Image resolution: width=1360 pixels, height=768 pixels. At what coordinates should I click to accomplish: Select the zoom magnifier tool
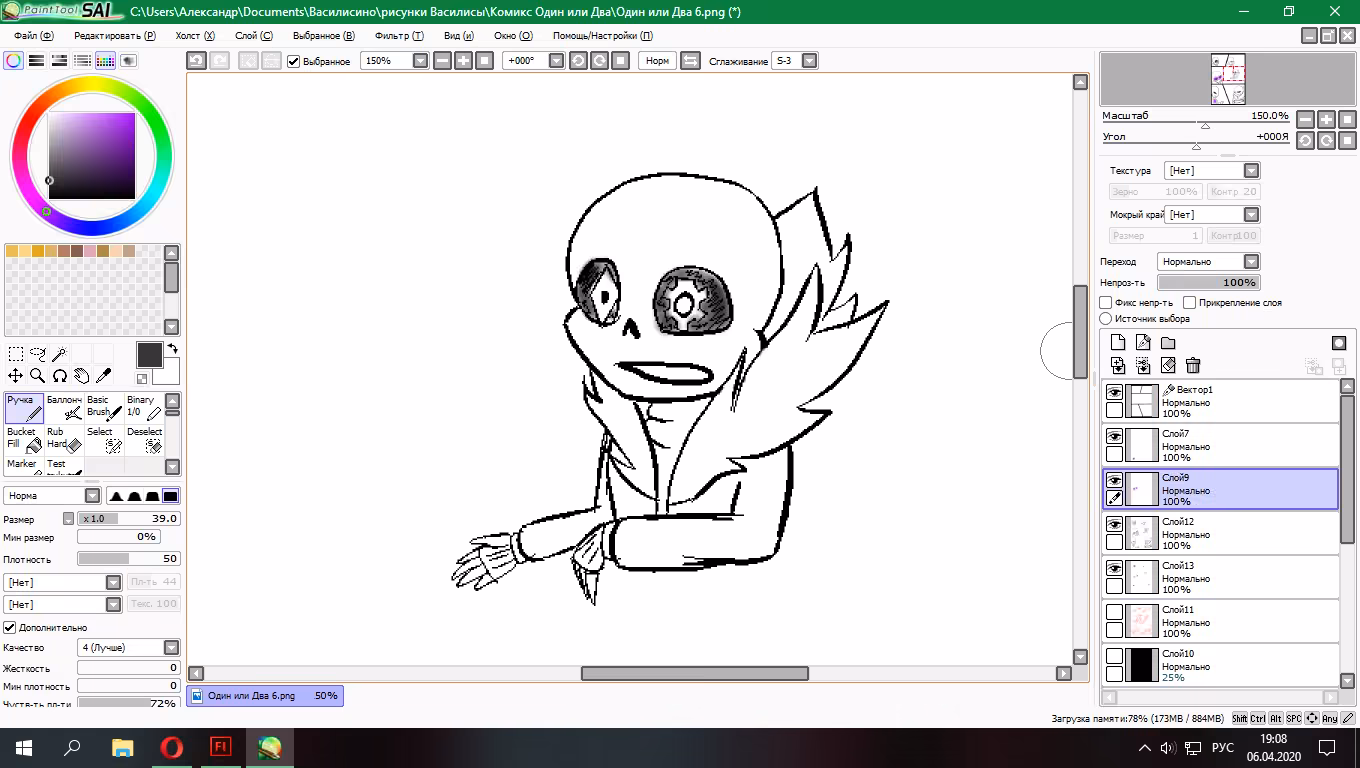(x=38, y=376)
